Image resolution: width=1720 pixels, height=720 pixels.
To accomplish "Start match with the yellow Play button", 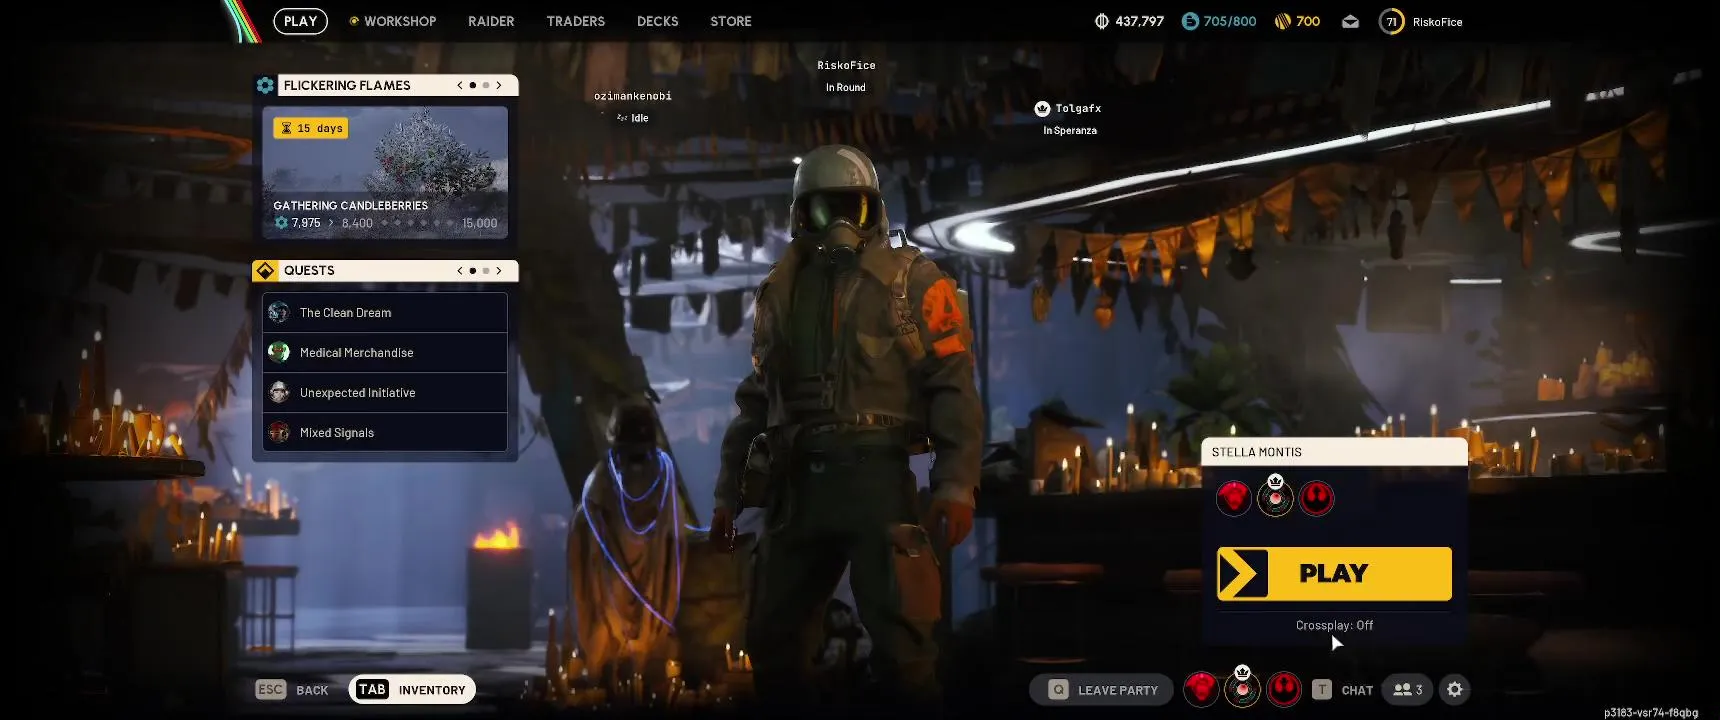I will pyautogui.click(x=1334, y=573).
